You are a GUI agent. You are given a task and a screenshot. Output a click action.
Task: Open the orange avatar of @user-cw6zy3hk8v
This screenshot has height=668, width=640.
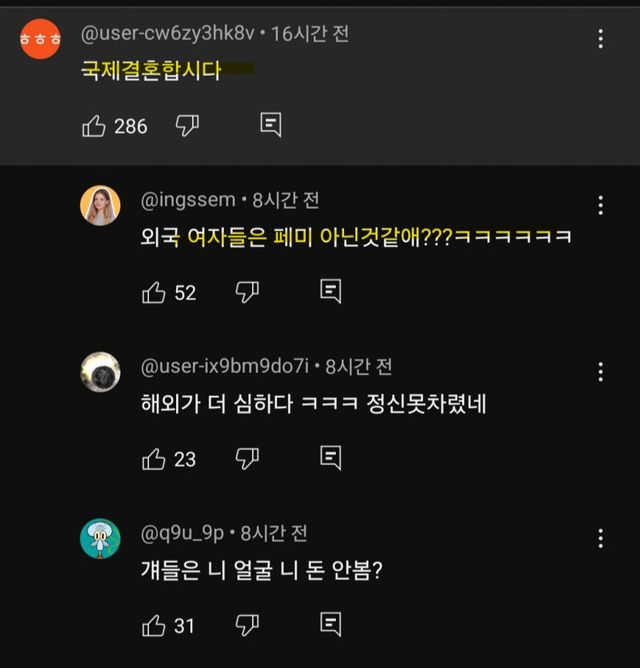click(41, 39)
